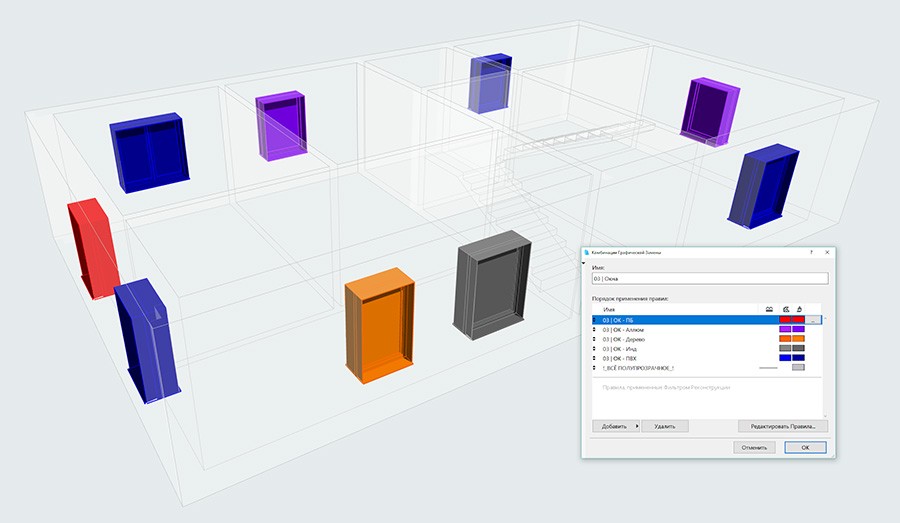Click the Удалить button
The image size is (900, 523).
click(665, 427)
